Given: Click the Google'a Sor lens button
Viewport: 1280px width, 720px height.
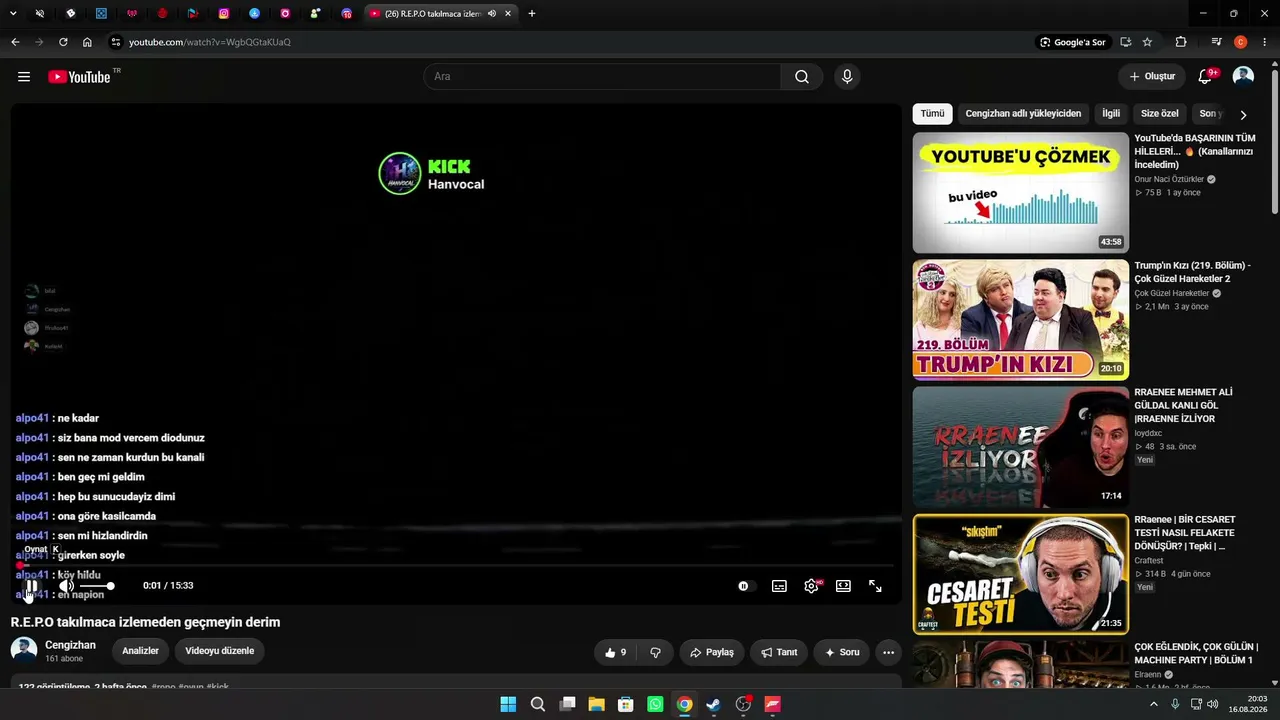Looking at the screenshot, I should (x=1073, y=42).
